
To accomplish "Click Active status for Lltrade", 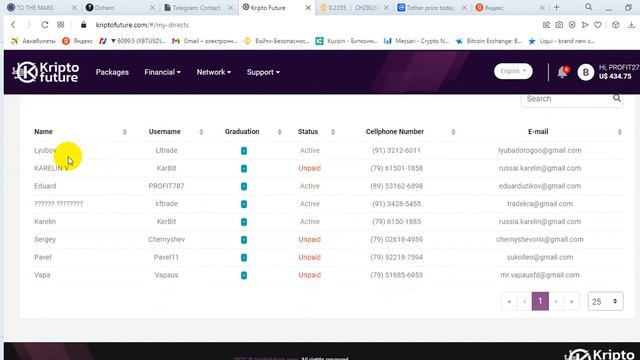I will 310,151.
